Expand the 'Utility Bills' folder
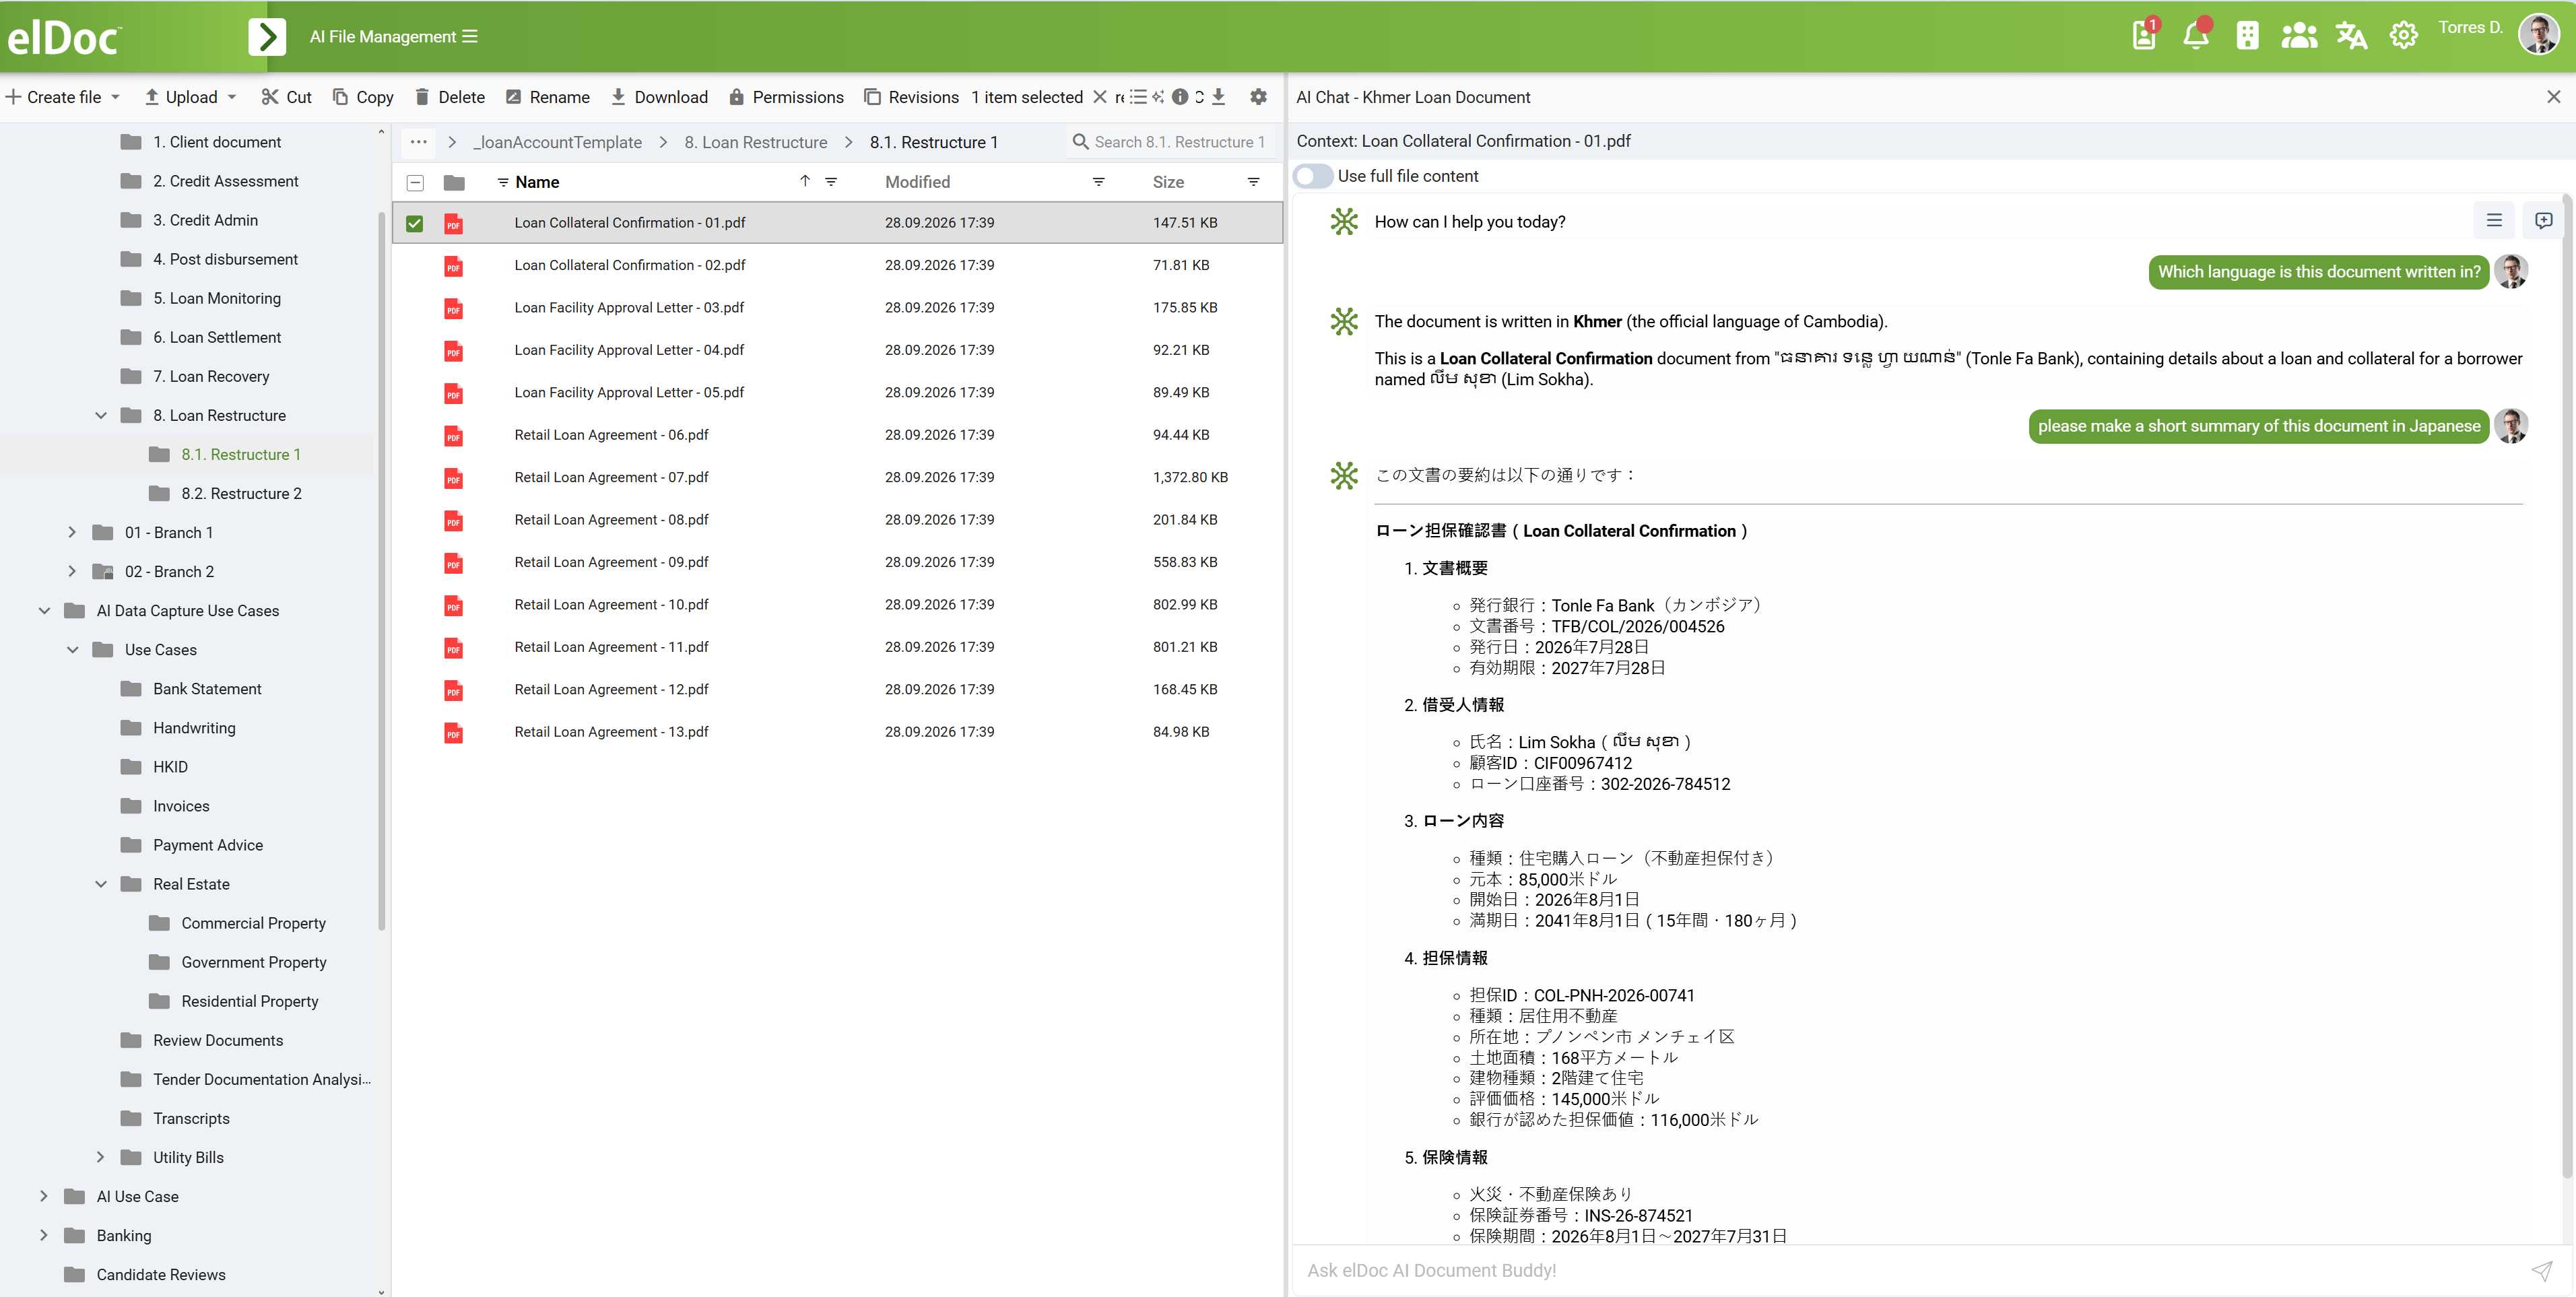2576x1297 pixels. tap(101, 1157)
